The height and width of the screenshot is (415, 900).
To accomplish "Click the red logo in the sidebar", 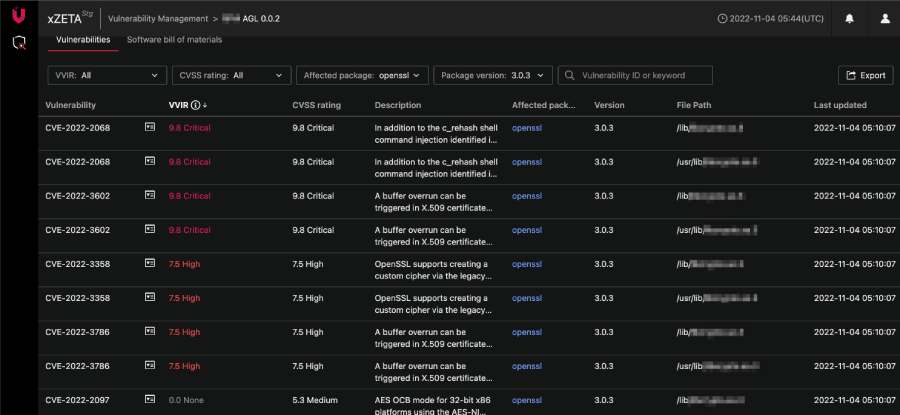I will coord(18,18).
